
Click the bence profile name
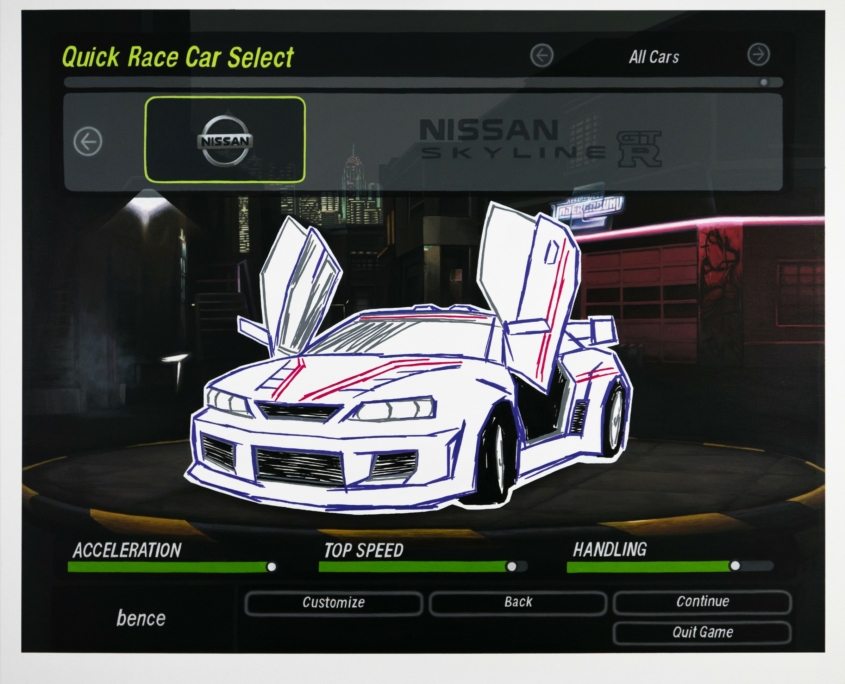[141, 618]
